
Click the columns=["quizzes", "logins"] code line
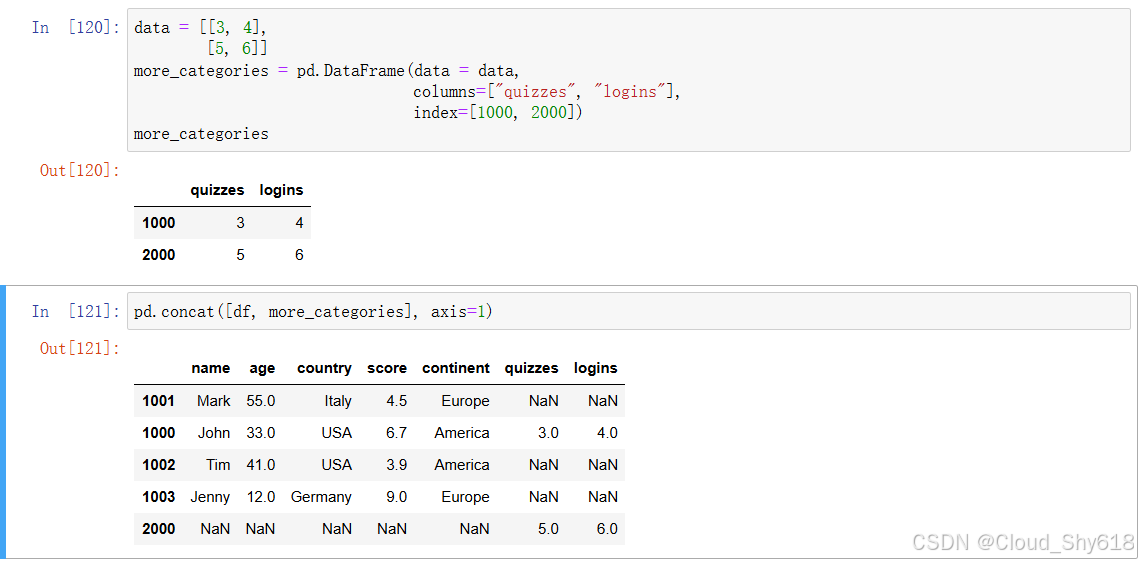click(547, 91)
